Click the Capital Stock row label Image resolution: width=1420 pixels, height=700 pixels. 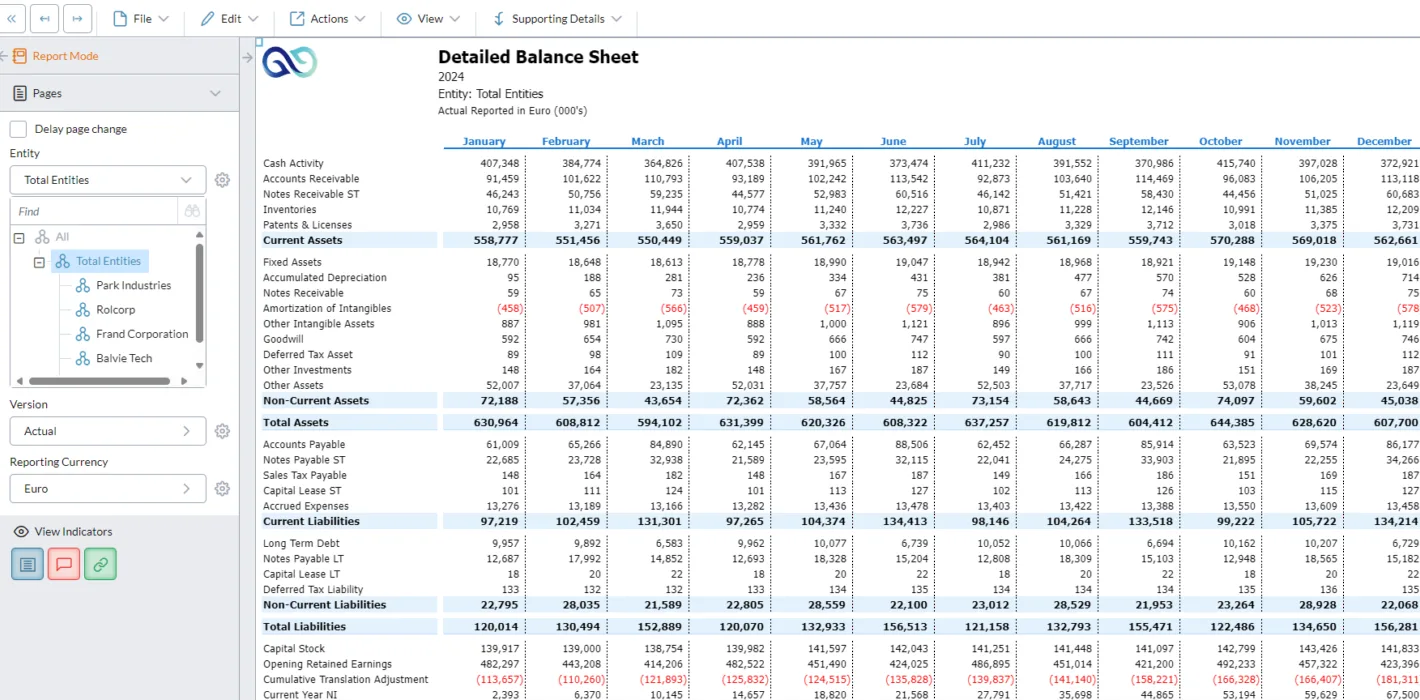[294, 649]
